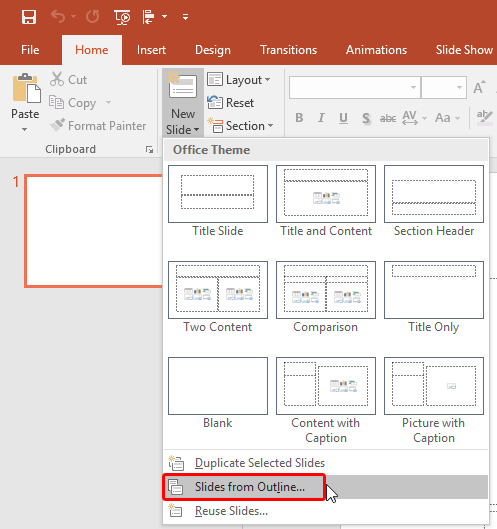
Task: Toggle Italic formatting
Action: [x=322, y=118]
